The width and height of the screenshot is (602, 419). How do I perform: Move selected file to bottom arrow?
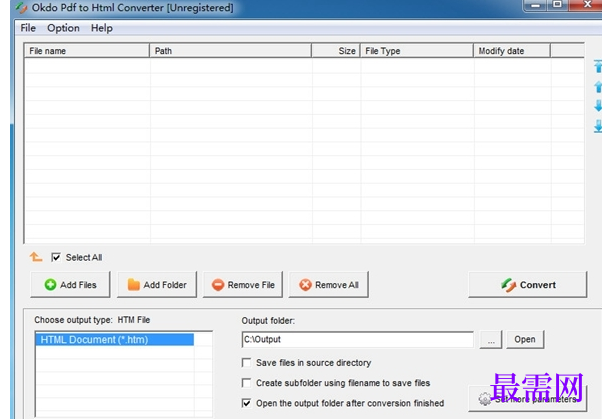click(x=598, y=126)
